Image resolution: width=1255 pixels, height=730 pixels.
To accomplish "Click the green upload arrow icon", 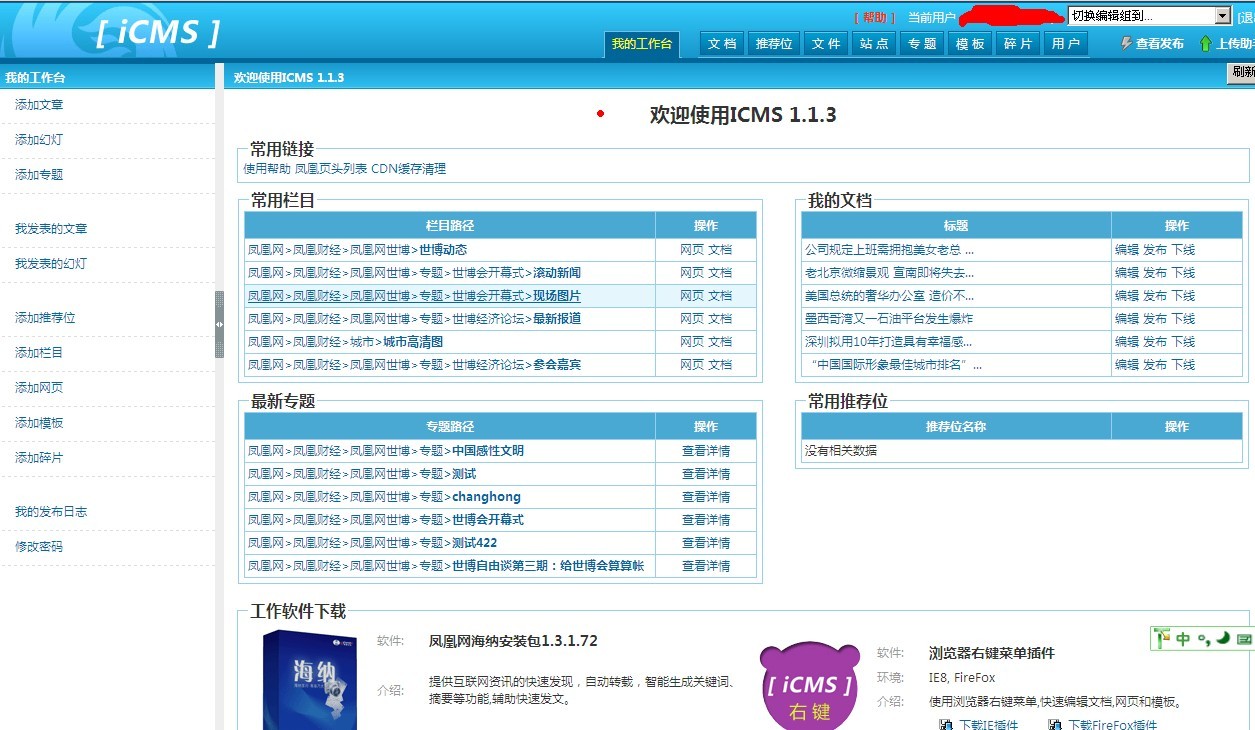I will click(1206, 44).
